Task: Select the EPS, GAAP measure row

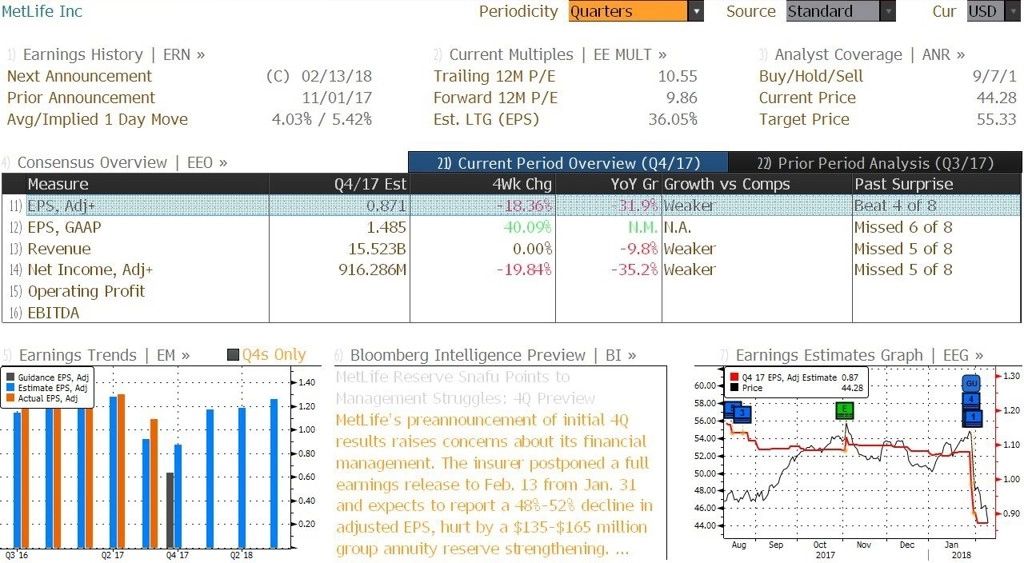Action: pyautogui.click(x=511, y=227)
